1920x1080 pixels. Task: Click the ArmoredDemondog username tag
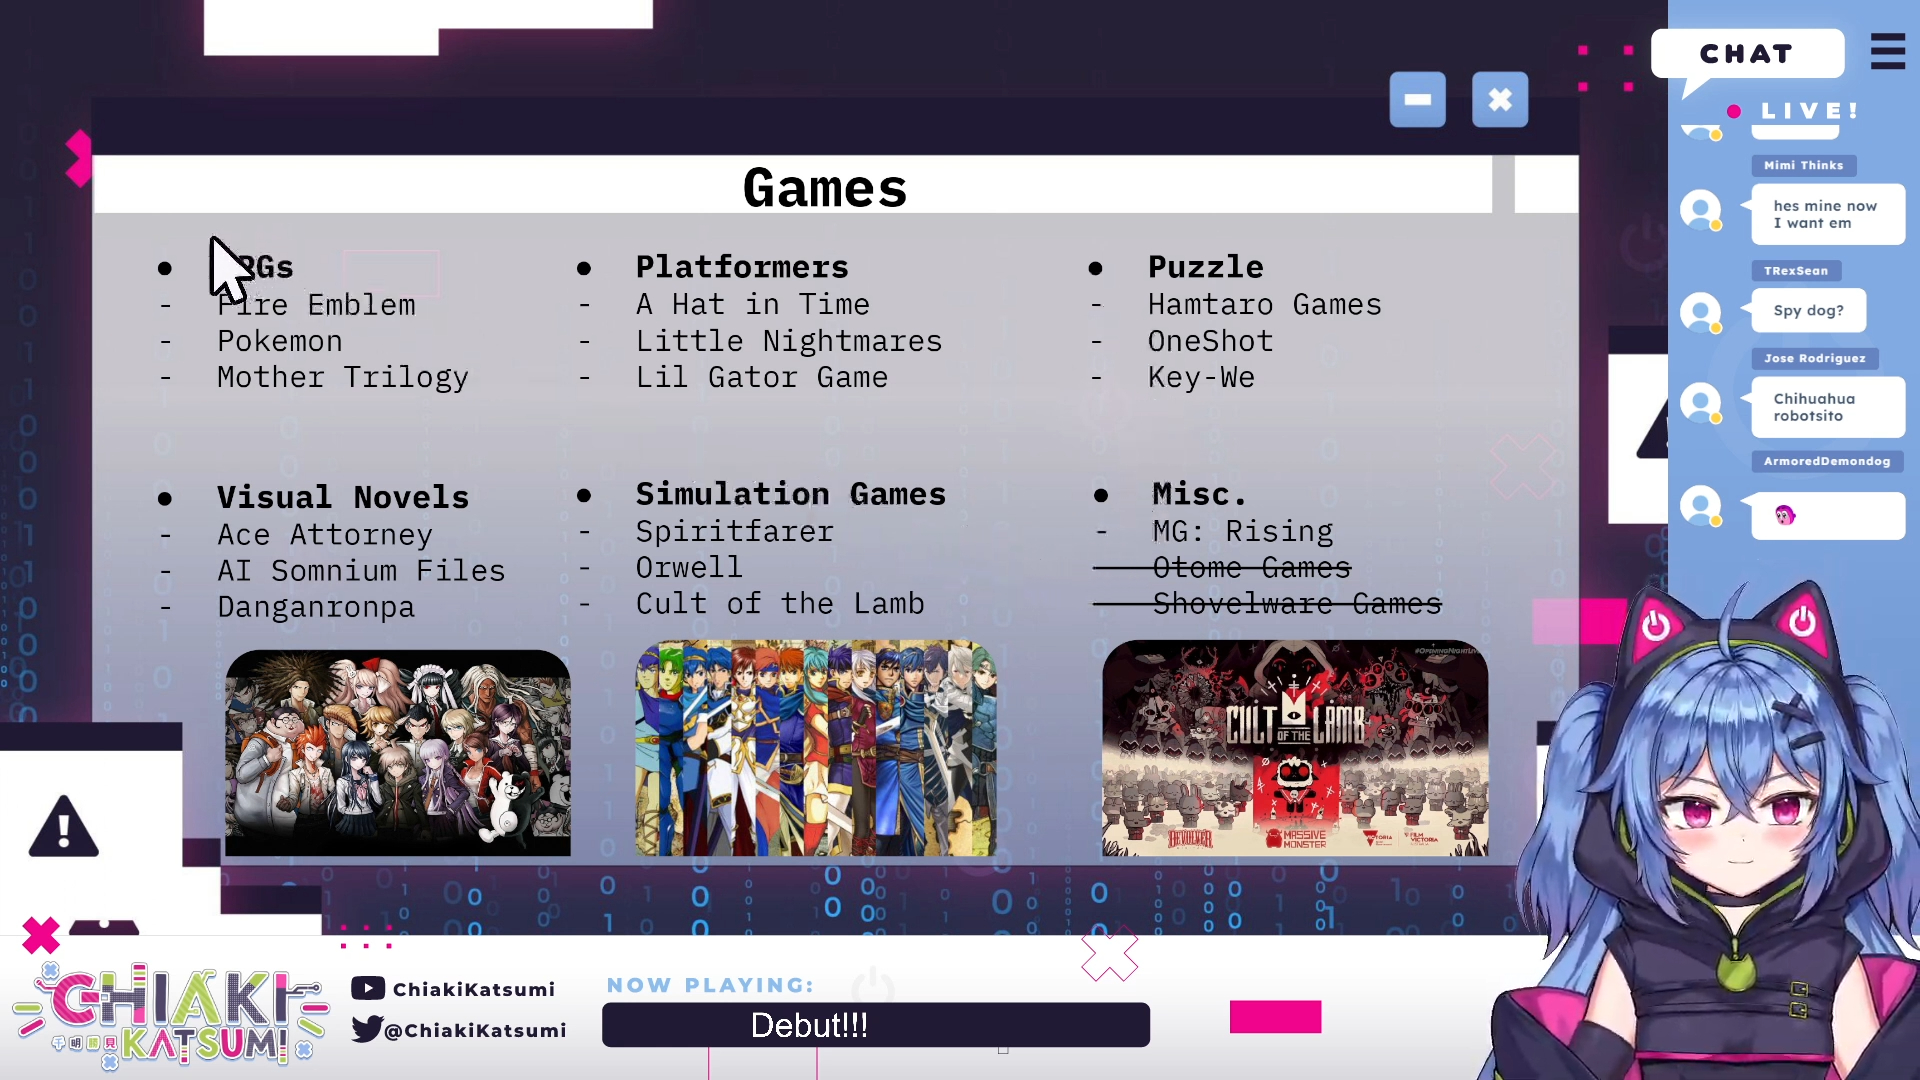pos(1826,461)
